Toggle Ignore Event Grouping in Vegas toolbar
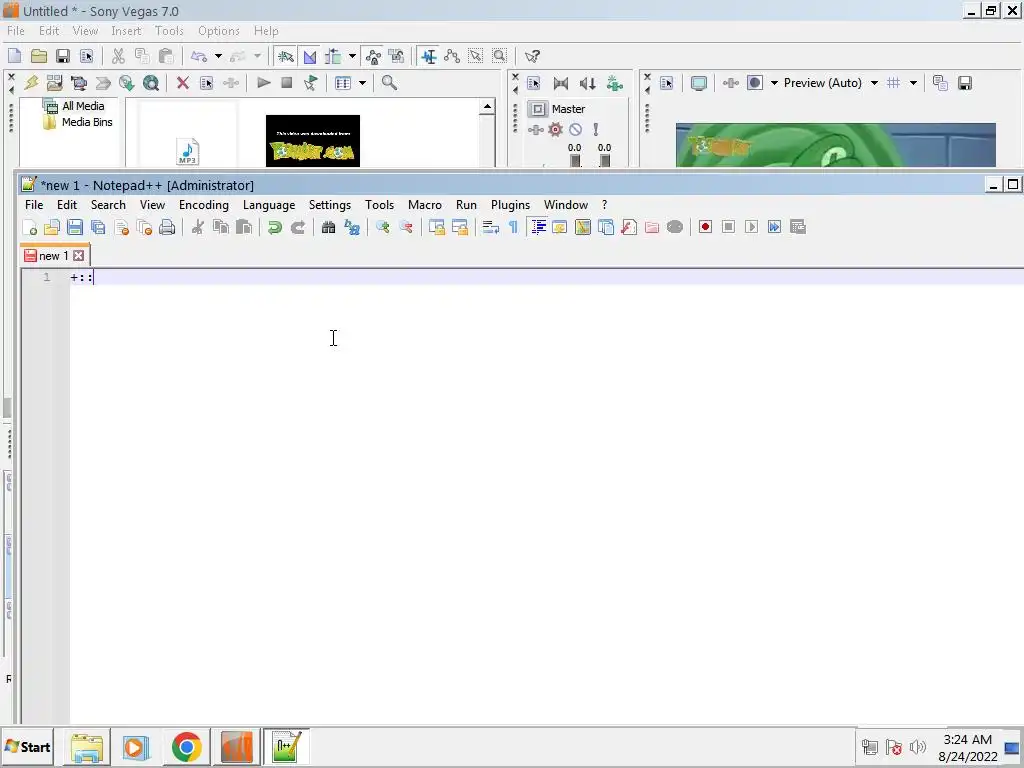This screenshot has height=768, width=1024. coord(396,56)
